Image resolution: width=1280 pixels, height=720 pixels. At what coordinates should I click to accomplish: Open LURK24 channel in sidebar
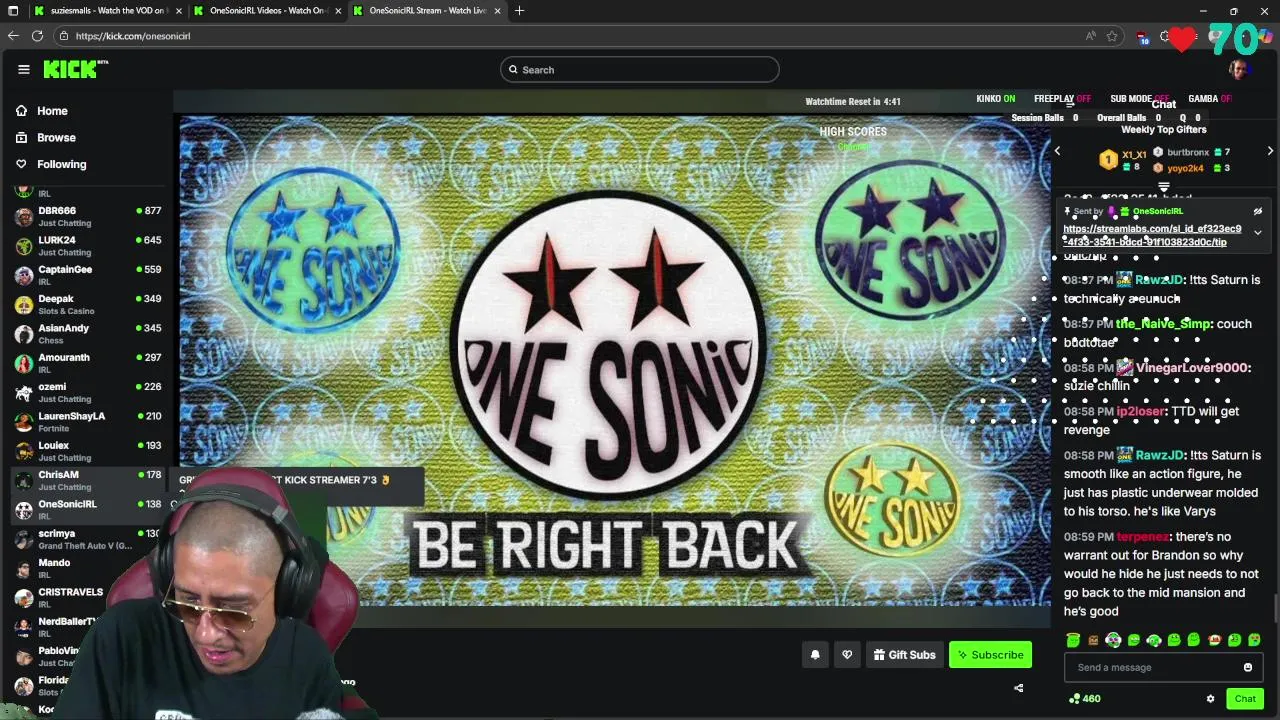88,246
